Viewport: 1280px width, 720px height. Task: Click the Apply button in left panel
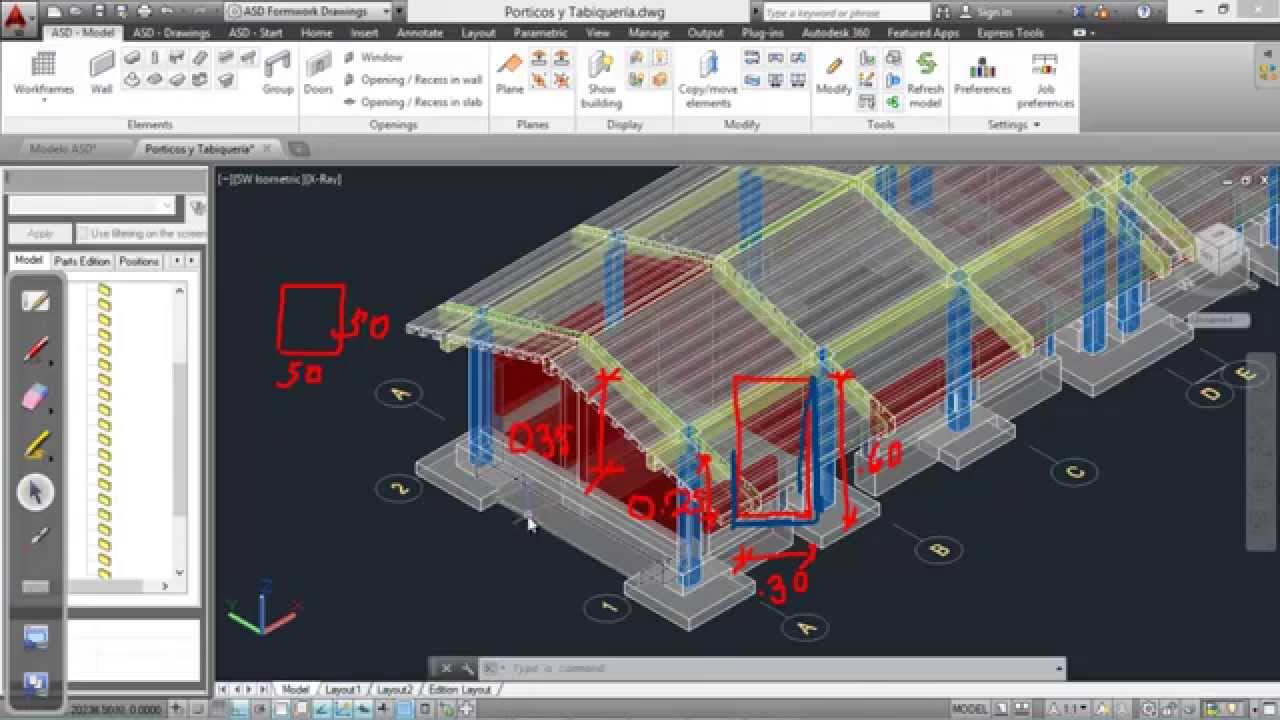click(40, 232)
